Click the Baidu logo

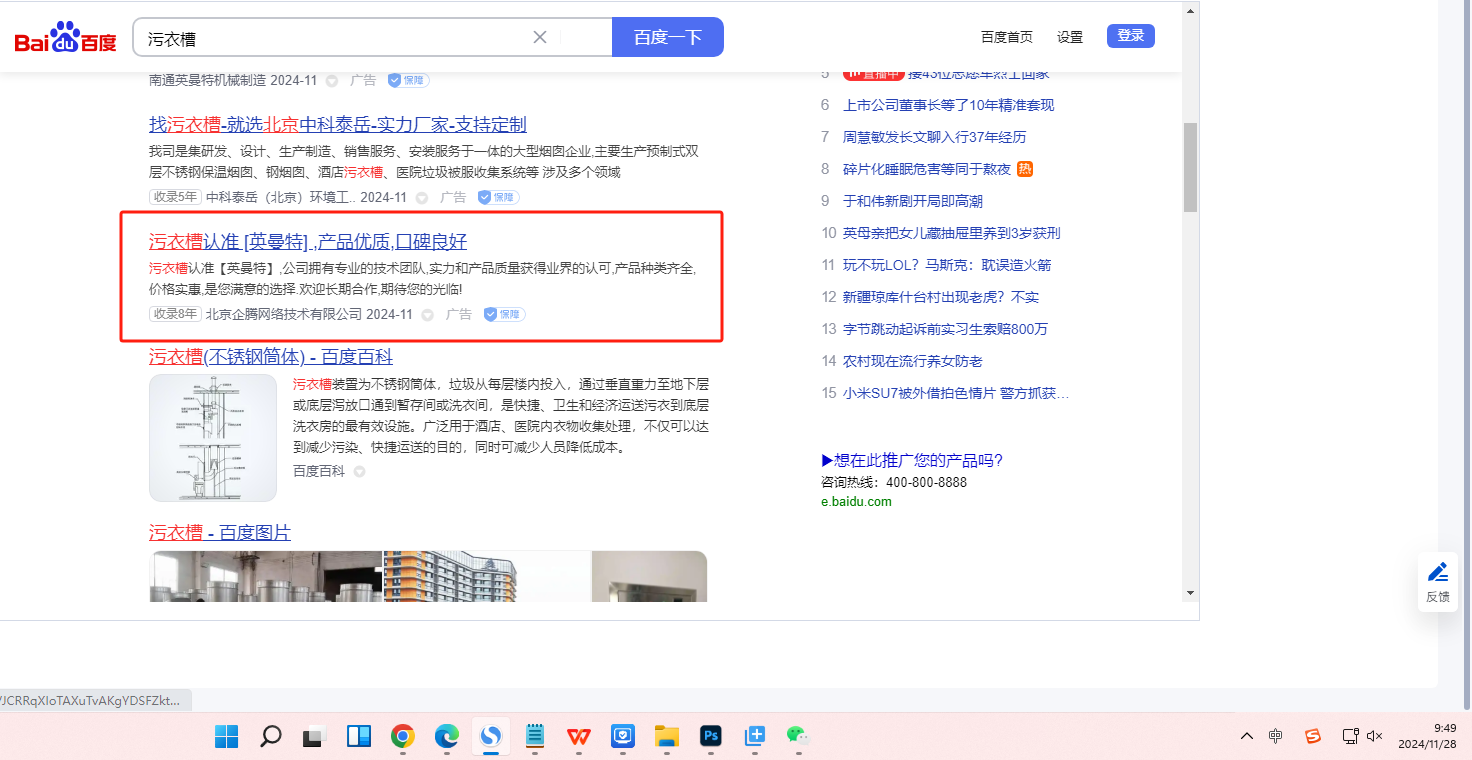pyautogui.click(x=65, y=38)
